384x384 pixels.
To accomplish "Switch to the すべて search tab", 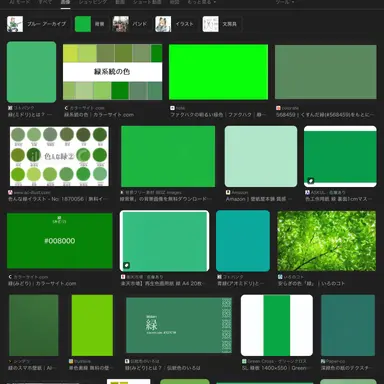I will coord(45,2).
